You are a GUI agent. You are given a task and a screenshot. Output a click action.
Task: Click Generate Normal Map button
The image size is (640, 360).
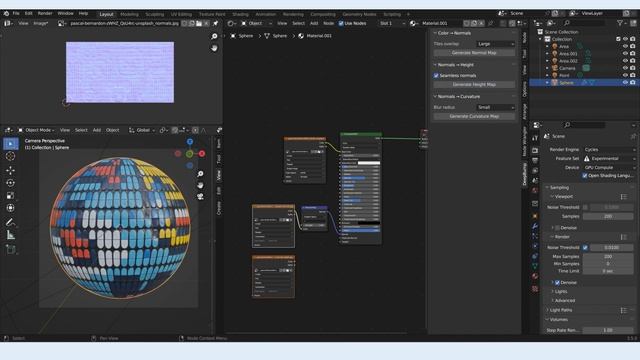(x=474, y=53)
